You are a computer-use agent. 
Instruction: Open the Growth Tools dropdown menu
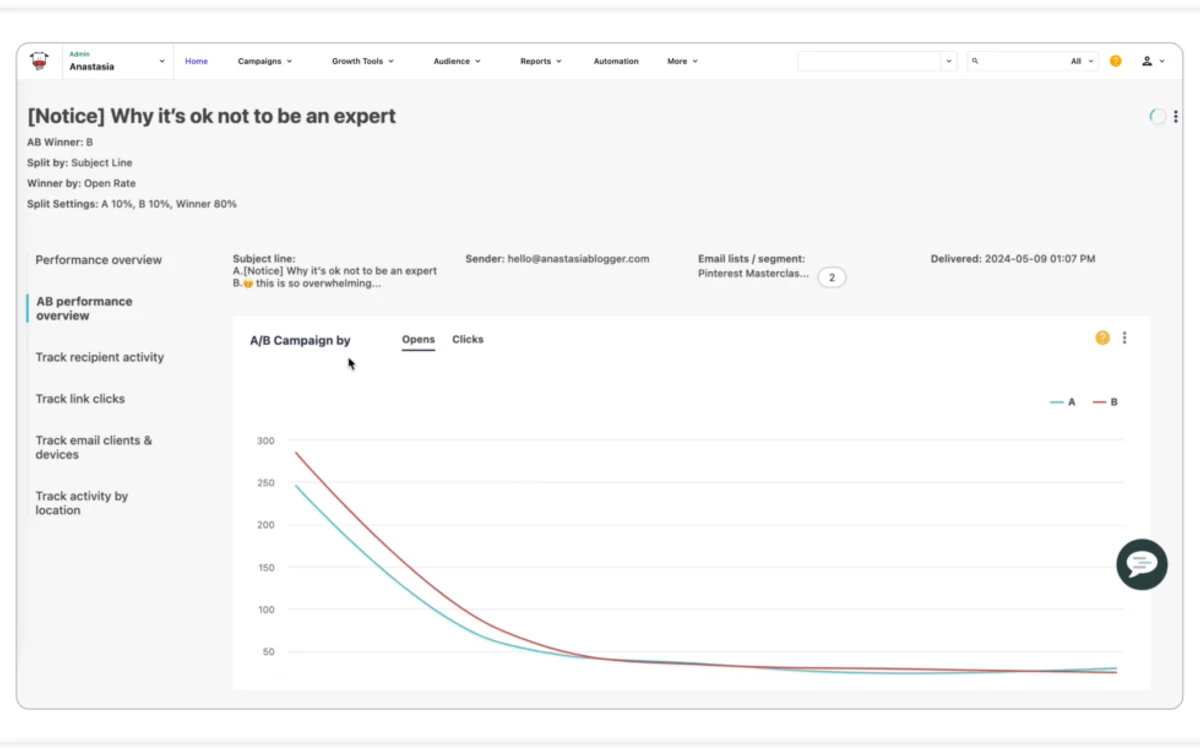coord(363,61)
